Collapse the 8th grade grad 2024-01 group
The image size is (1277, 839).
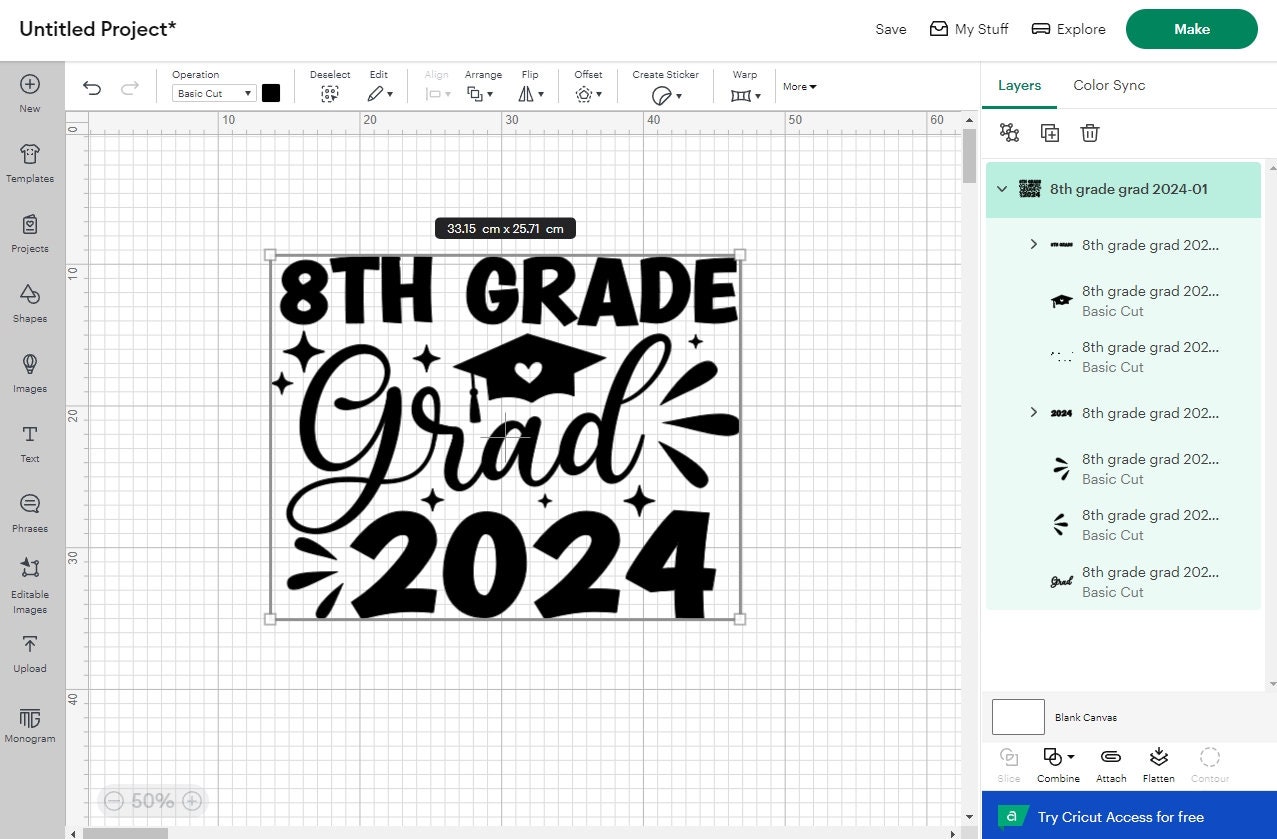click(1002, 188)
